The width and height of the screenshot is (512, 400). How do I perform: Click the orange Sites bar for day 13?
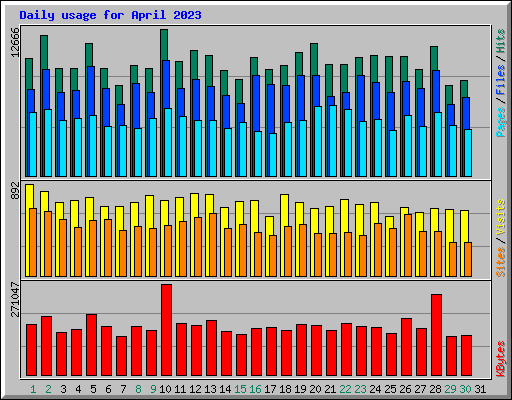[x=213, y=245]
